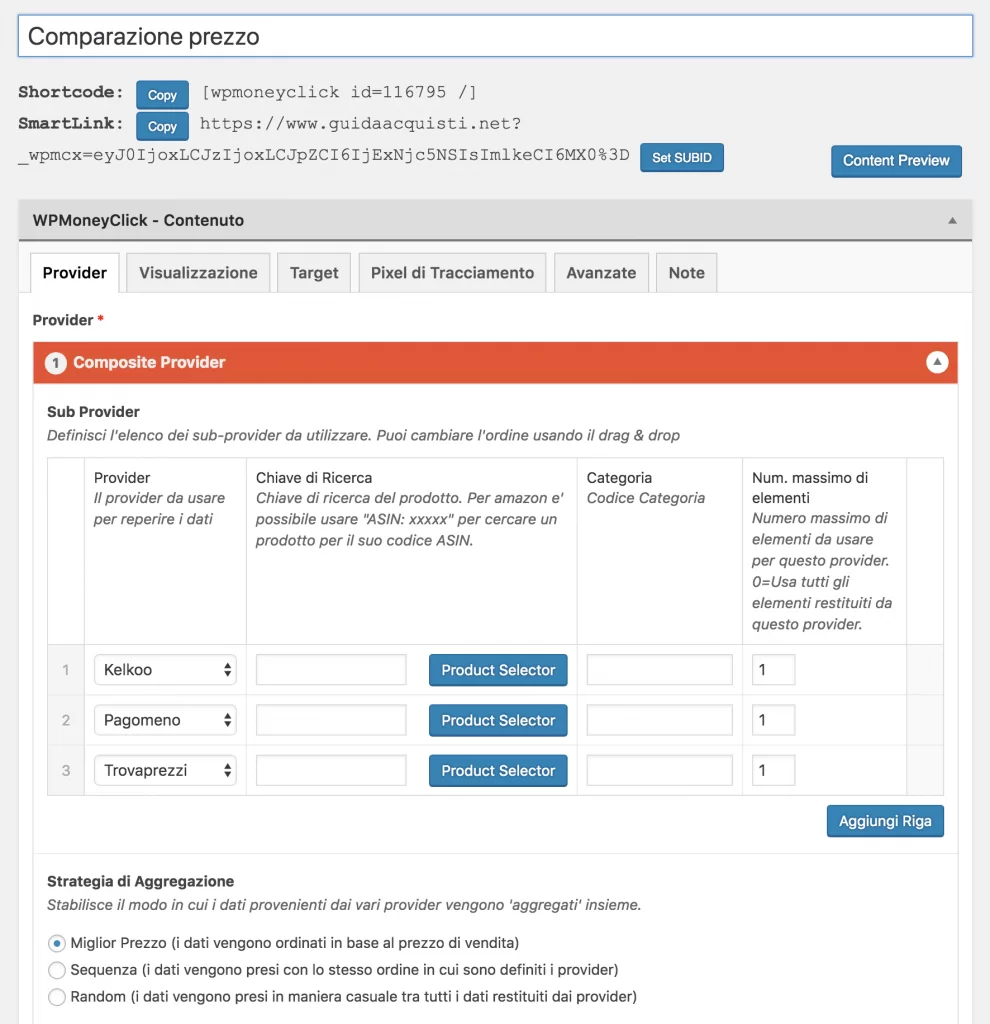Add a row with Aggiungi Riga
The height and width of the screenshot is (1024, 990).
(x=885, y=821)
